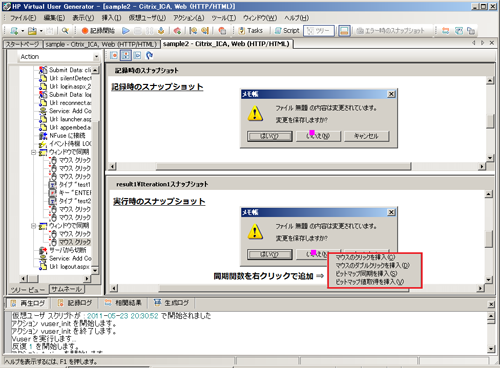Viewport: 500px width, 368px height.
Task: Open the Tasks view icon
Action: pos(251,31)
